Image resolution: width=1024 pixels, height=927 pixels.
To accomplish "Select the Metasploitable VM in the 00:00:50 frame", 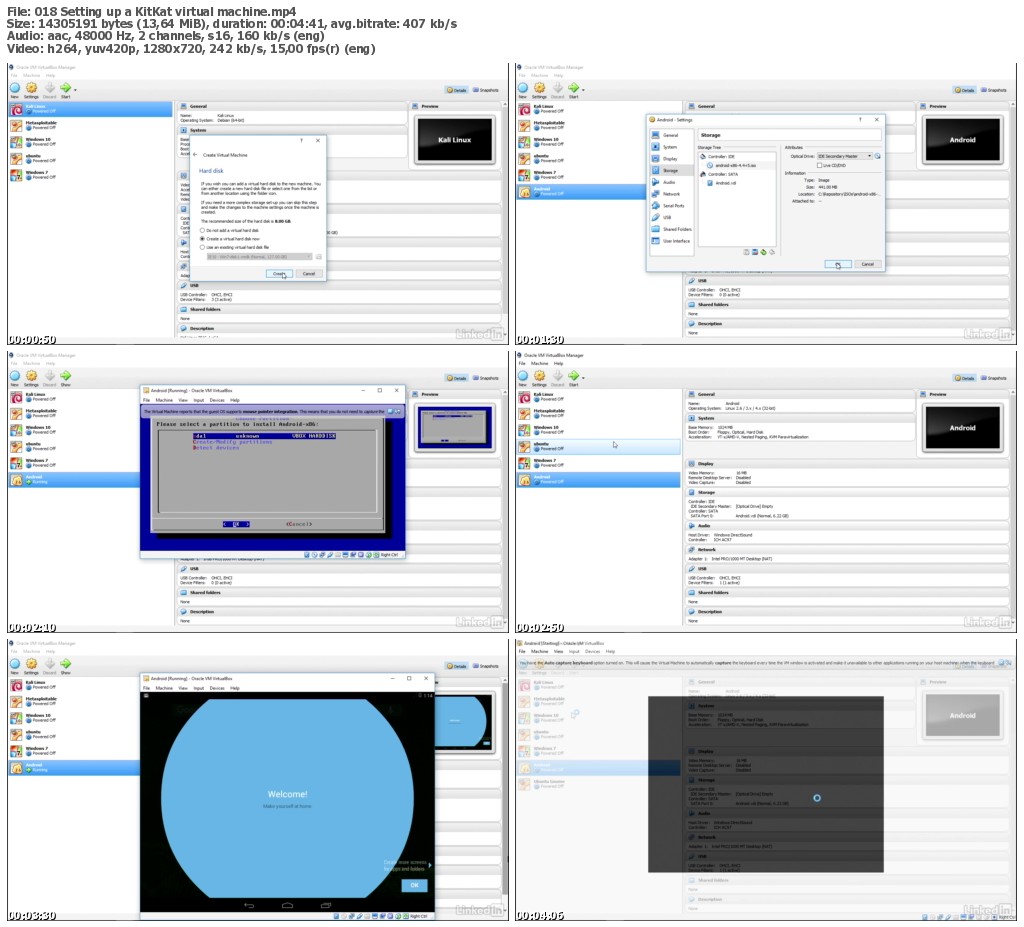I will click(91, 125).
